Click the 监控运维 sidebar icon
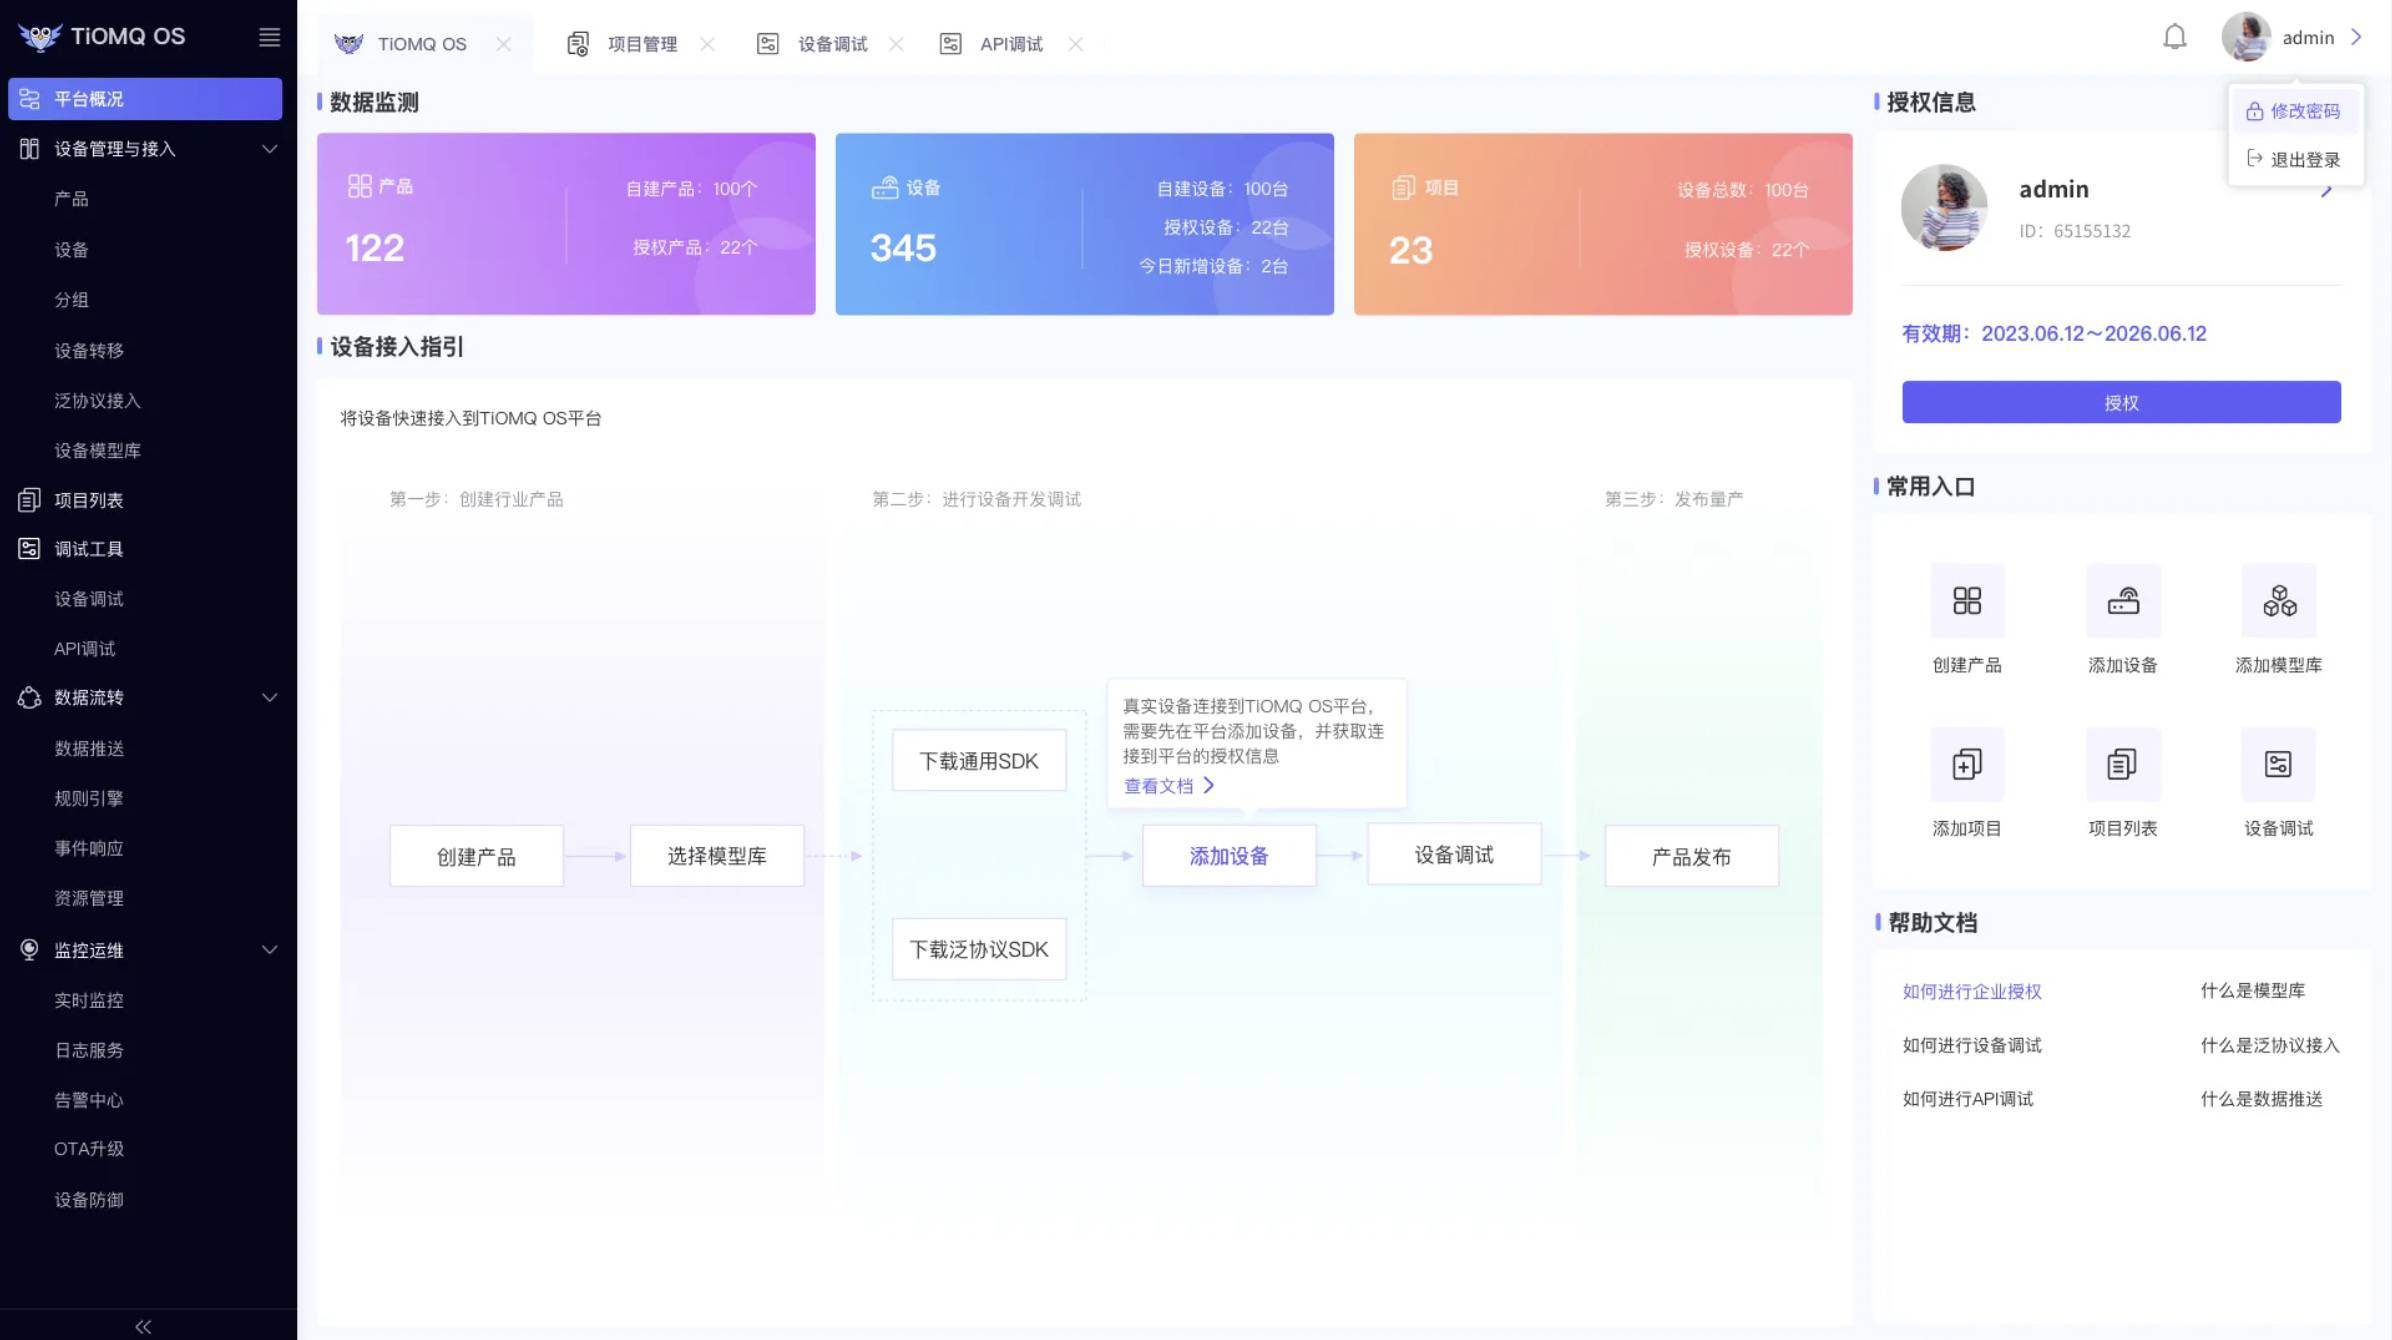Image resolution: width=2392 pixels, height=1340 pixels. (29, 950)
